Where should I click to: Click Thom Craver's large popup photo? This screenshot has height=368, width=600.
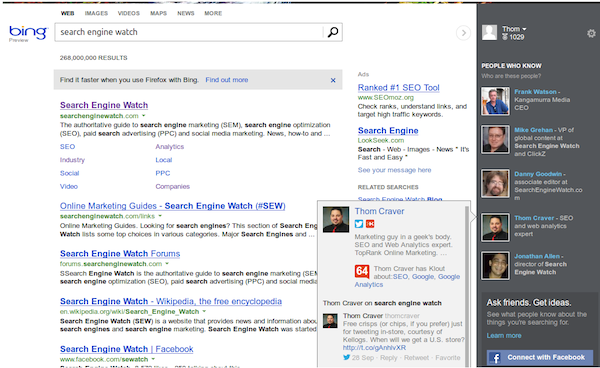point(336,220)
